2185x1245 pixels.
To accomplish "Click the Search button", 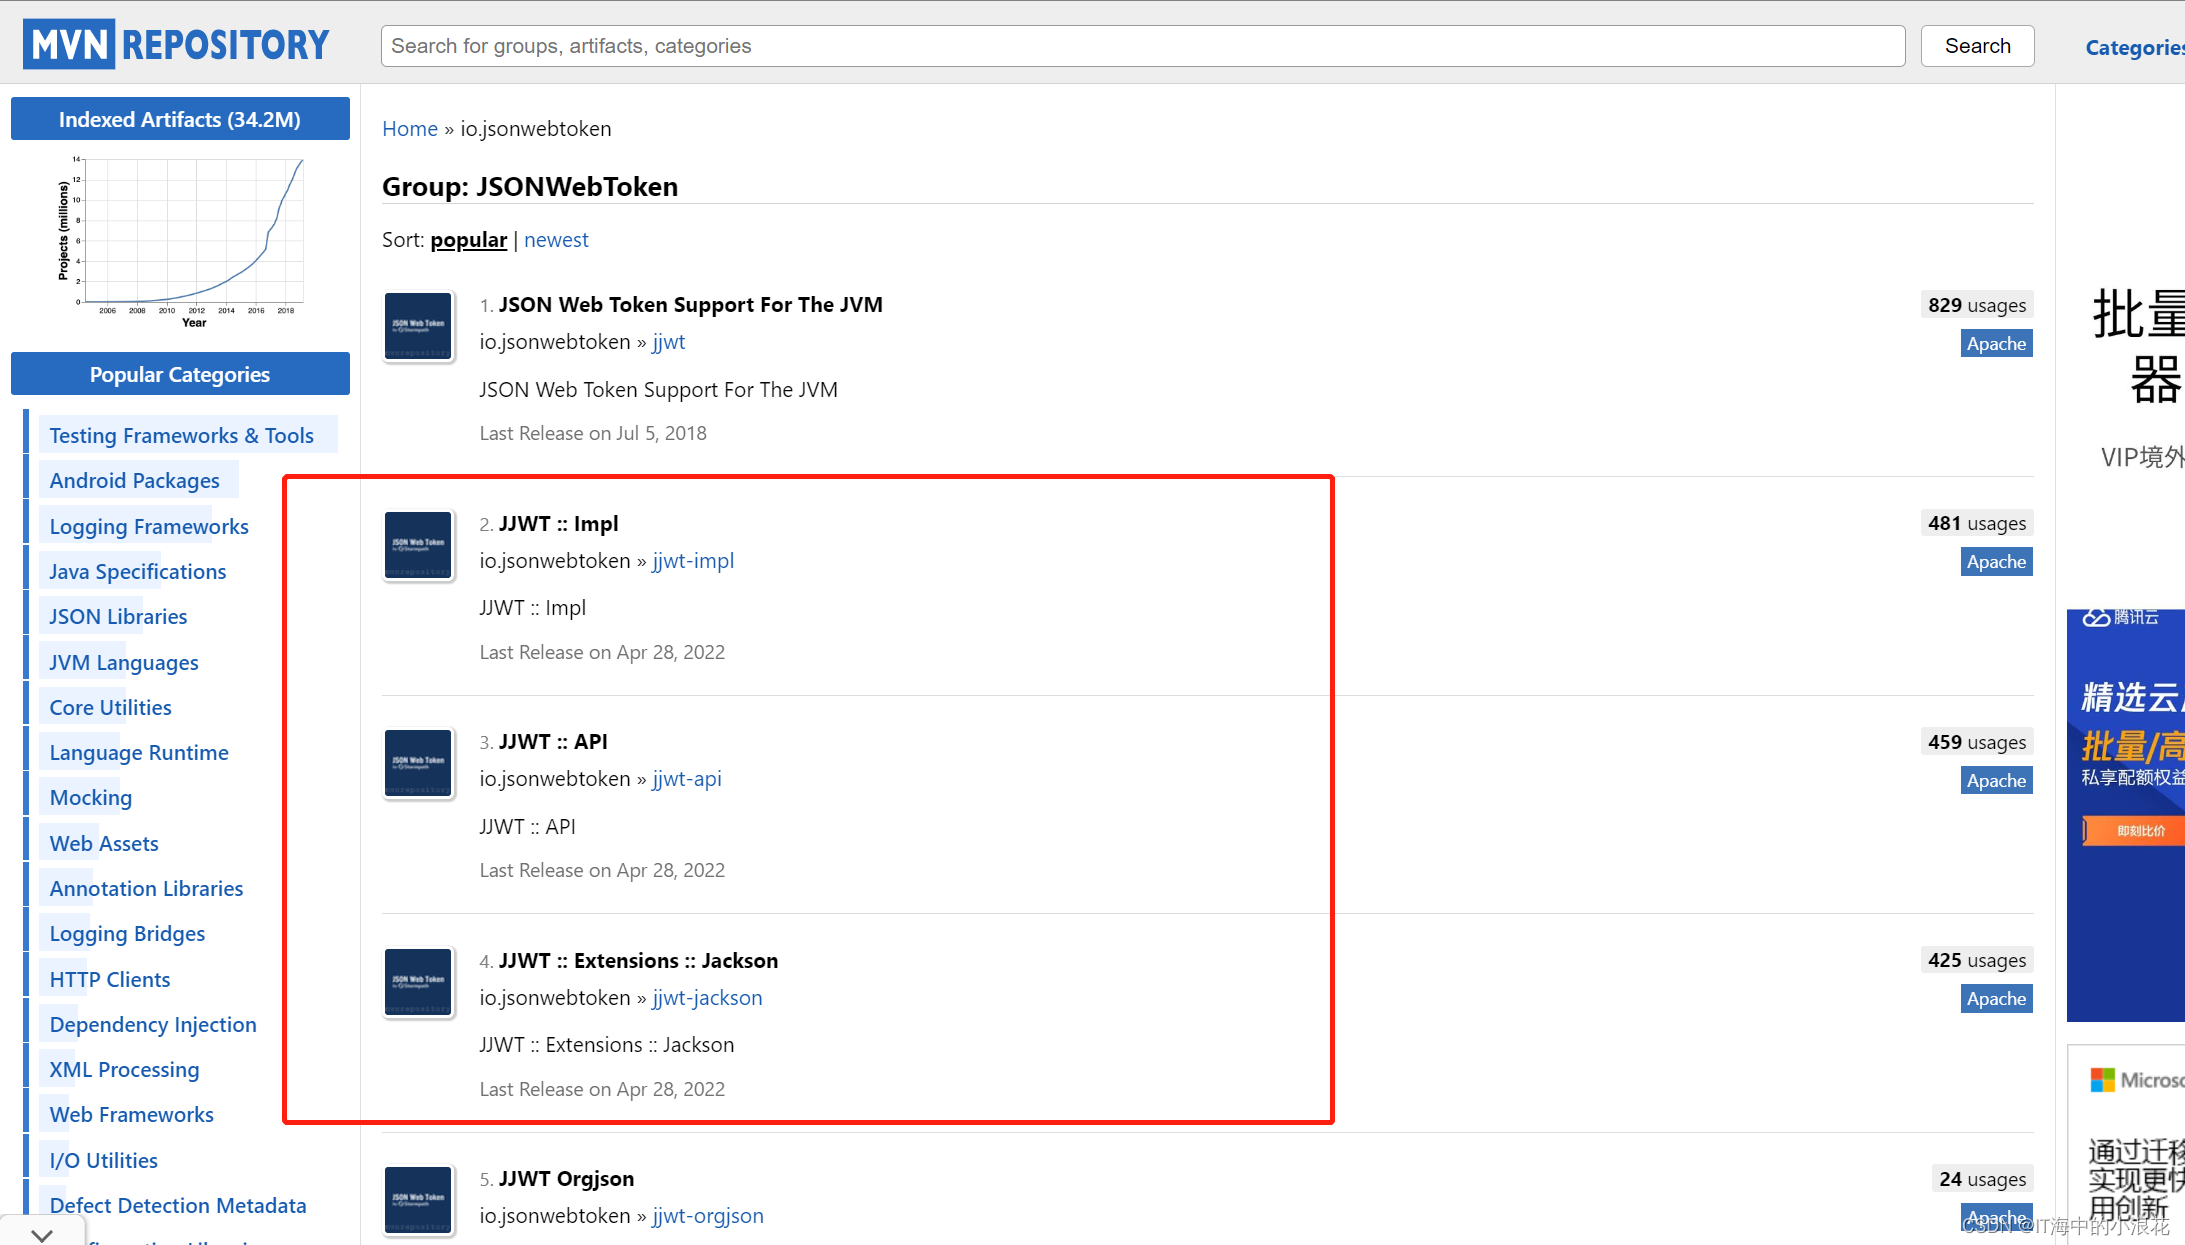I will [x=1976, y=46].
